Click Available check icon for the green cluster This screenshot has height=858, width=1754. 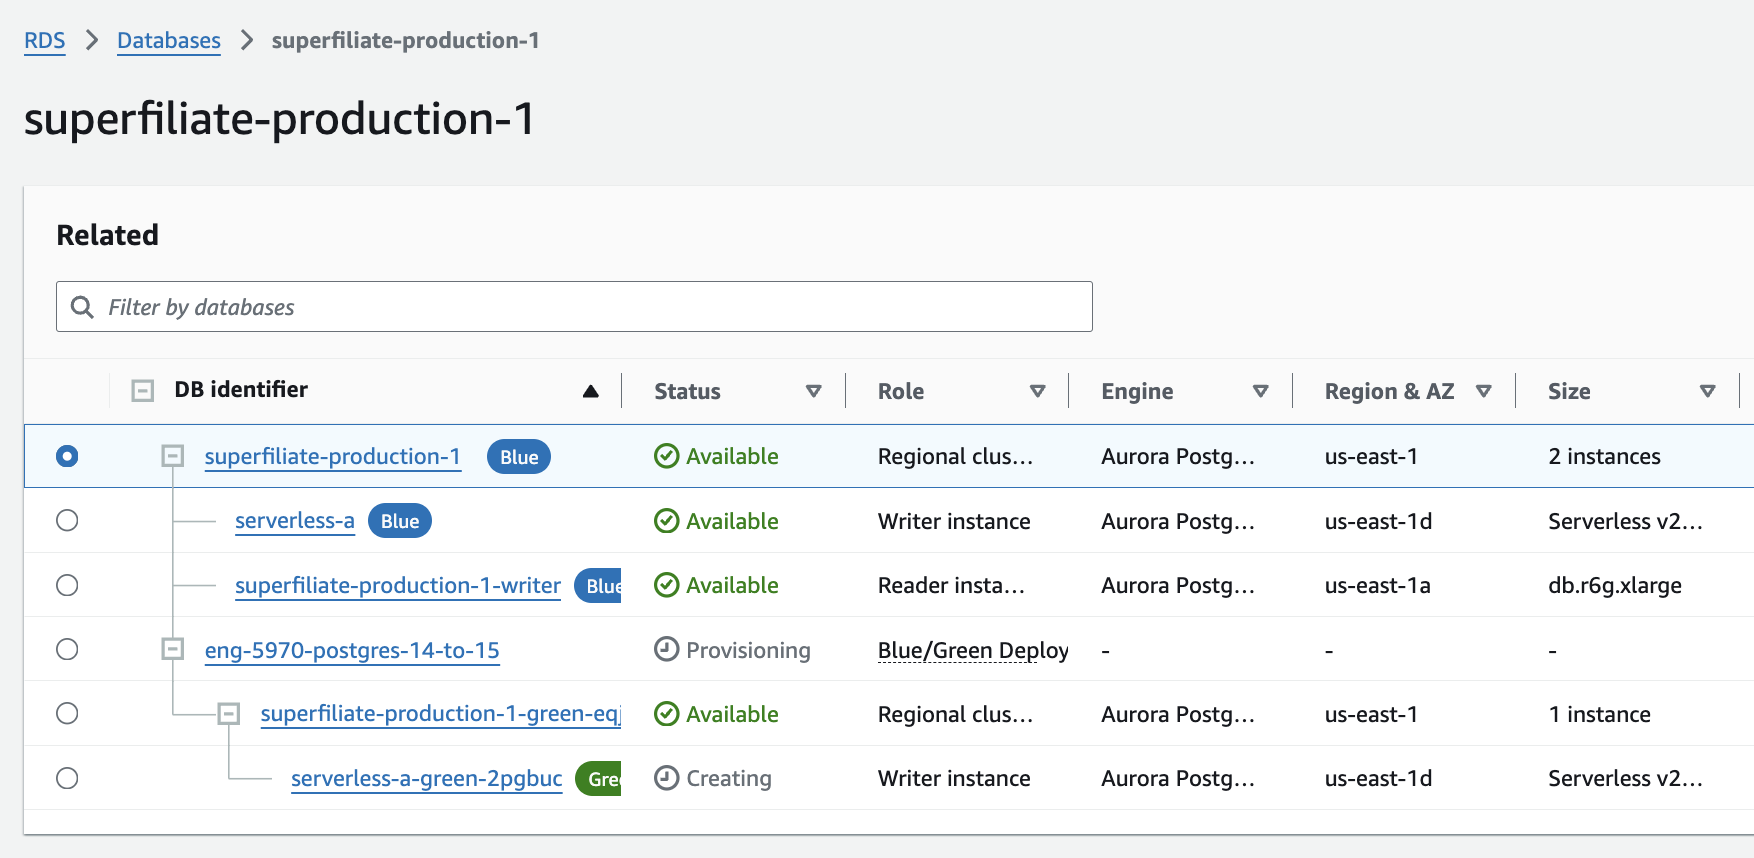point(667,714)
